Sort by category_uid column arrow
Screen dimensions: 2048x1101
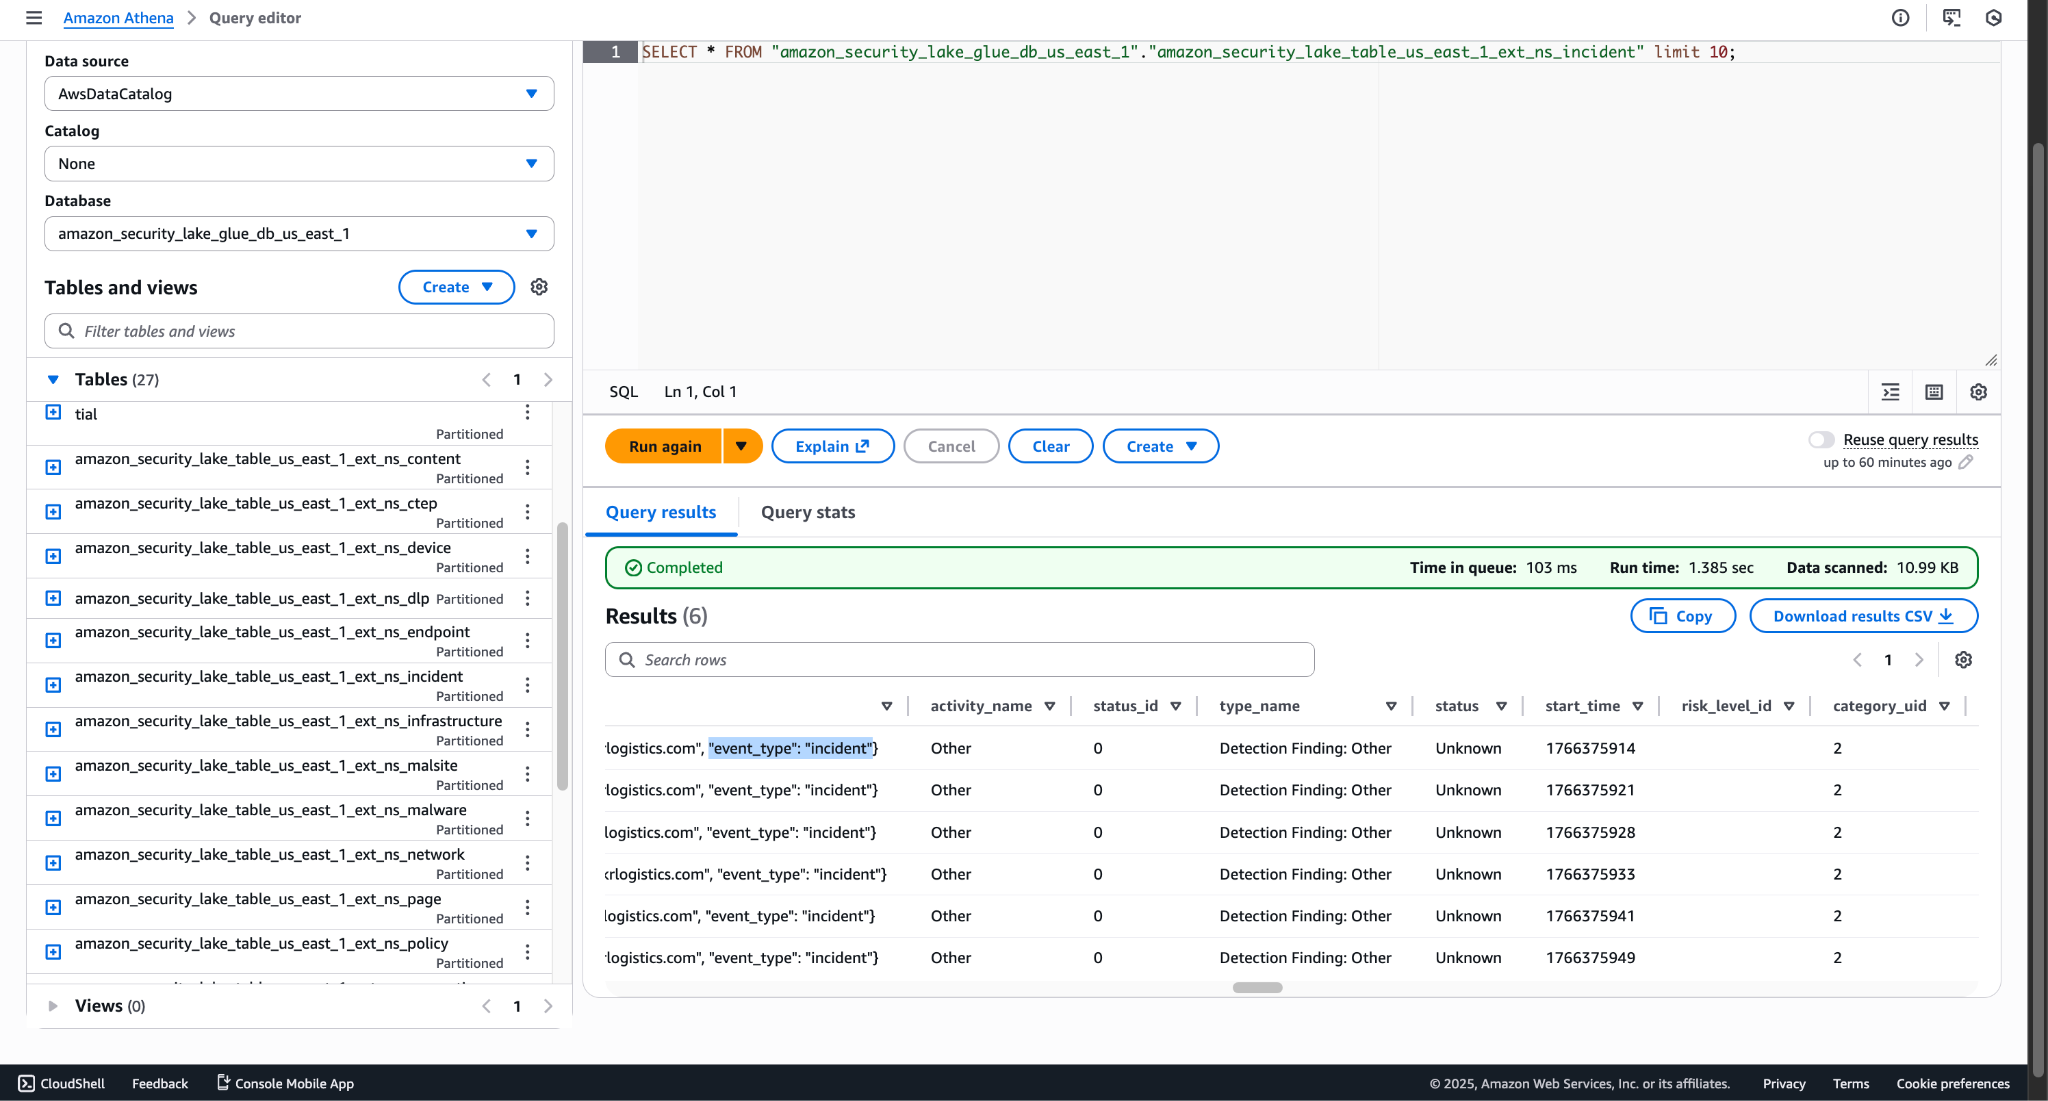pos(1944,706)
